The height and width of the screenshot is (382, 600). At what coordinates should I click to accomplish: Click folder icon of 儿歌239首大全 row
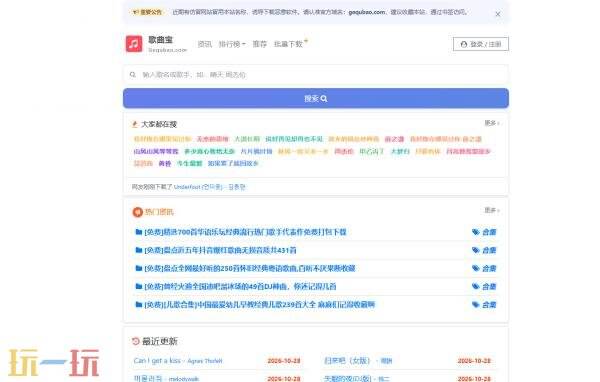tap(139, 304)
